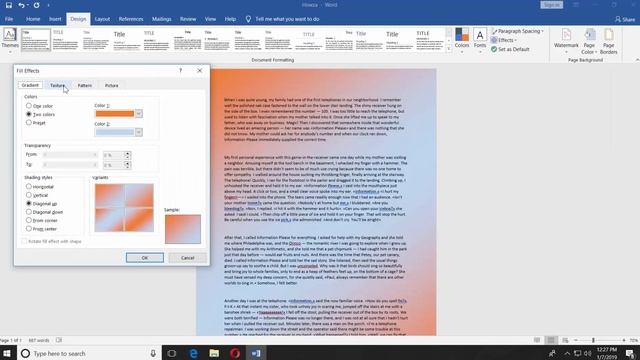Viewport: 640px width, 360px height.
Task: Switch to the Picture tab
Action: pos(112,85)
